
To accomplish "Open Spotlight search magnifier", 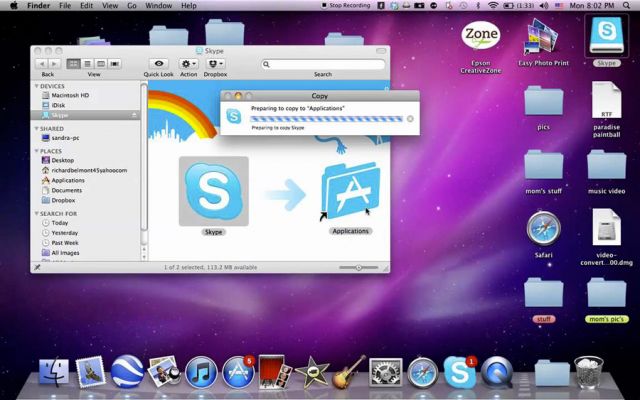I will [627, 5].
